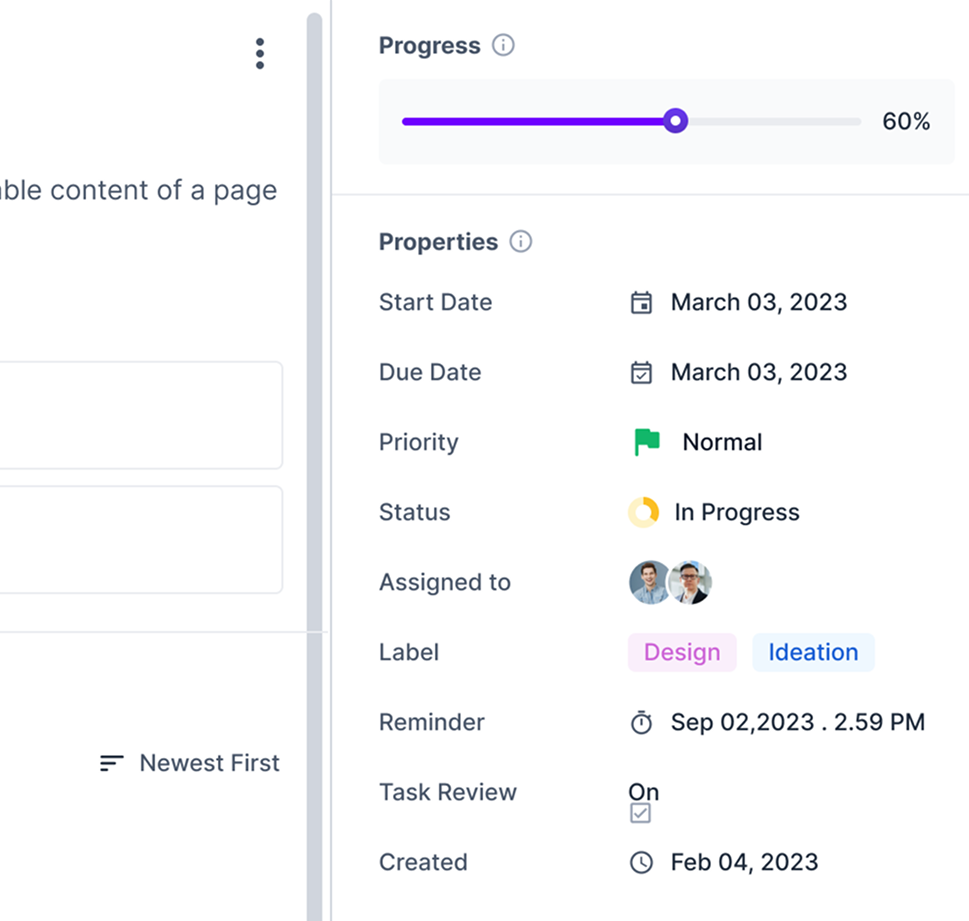
Task: Click the progress slider handle at 60%
Action: tap(675, 121)
